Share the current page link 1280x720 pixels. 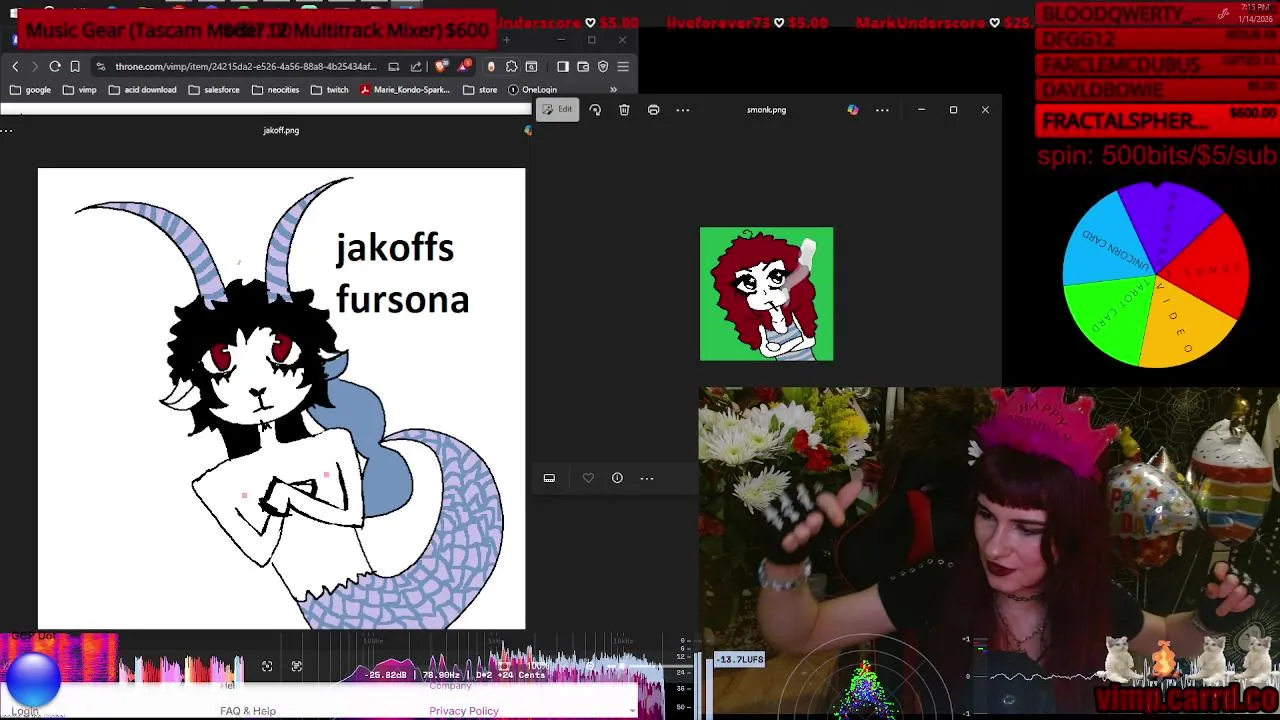pos(416,66)
